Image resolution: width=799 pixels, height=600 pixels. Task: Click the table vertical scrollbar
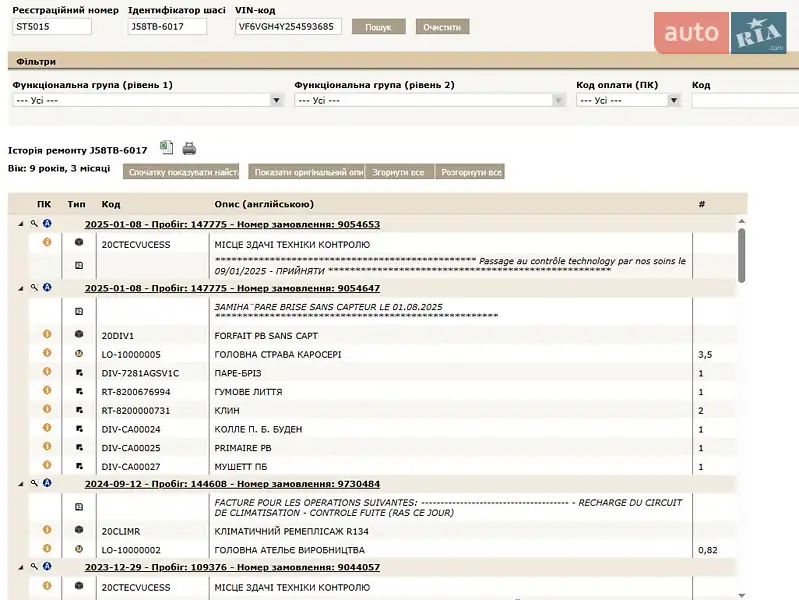pos(741,255)
